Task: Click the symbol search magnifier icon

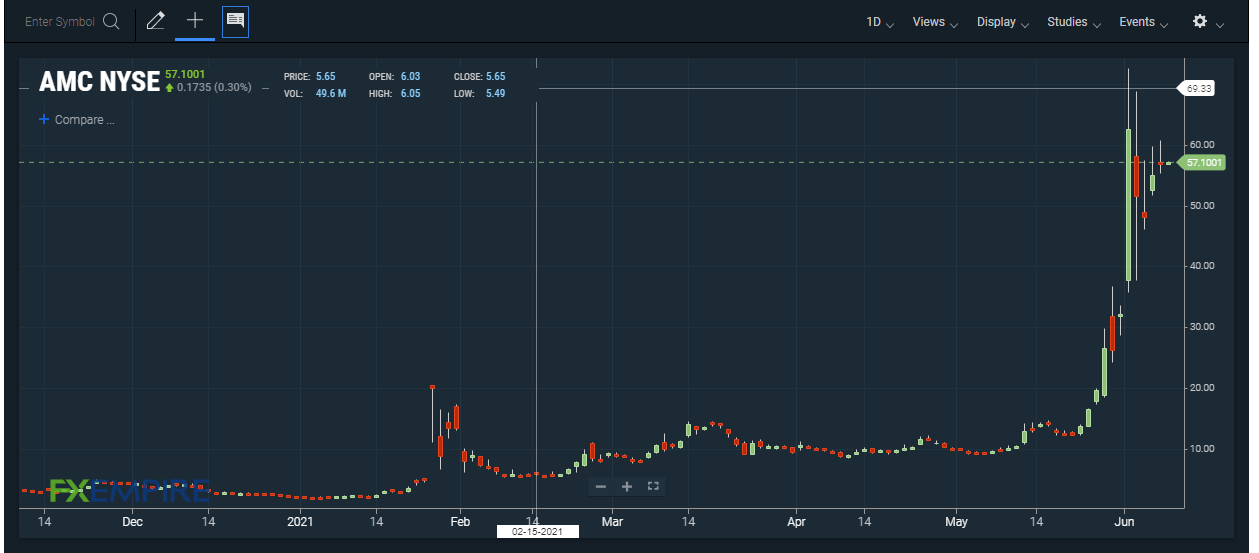Action: tap(111, 21)
